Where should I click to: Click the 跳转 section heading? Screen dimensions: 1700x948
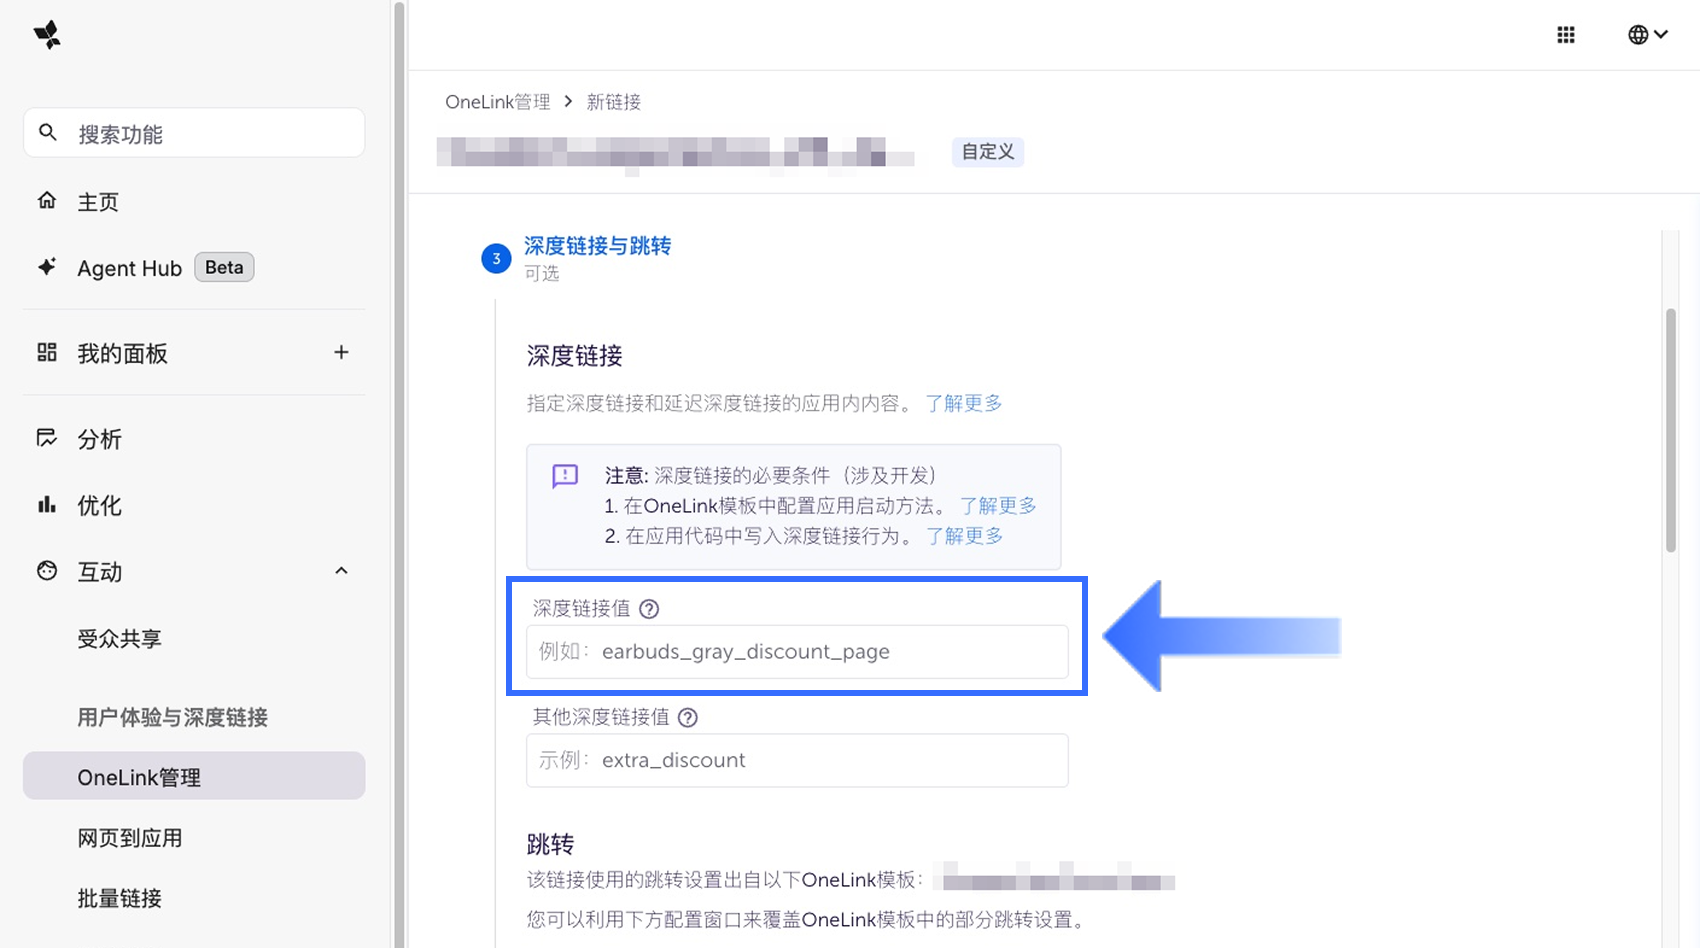(551, 844)
